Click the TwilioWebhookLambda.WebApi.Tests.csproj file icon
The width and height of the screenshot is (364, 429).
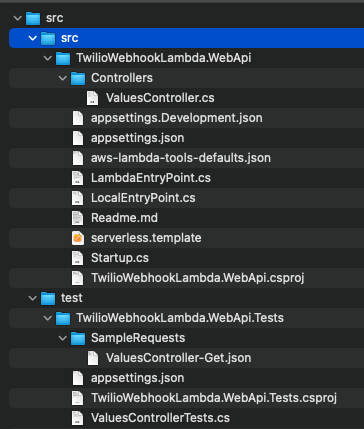[78, 398]
